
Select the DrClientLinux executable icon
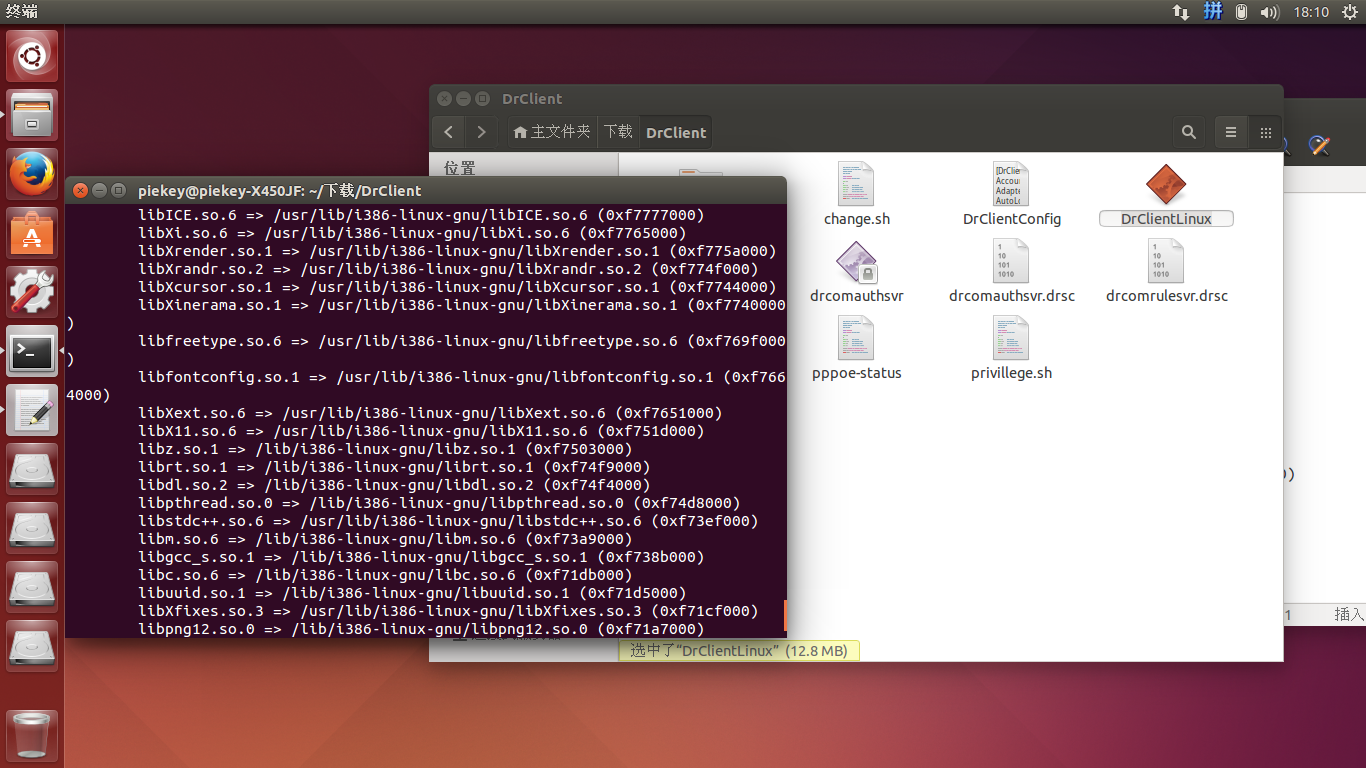[x=1165, y=185]
